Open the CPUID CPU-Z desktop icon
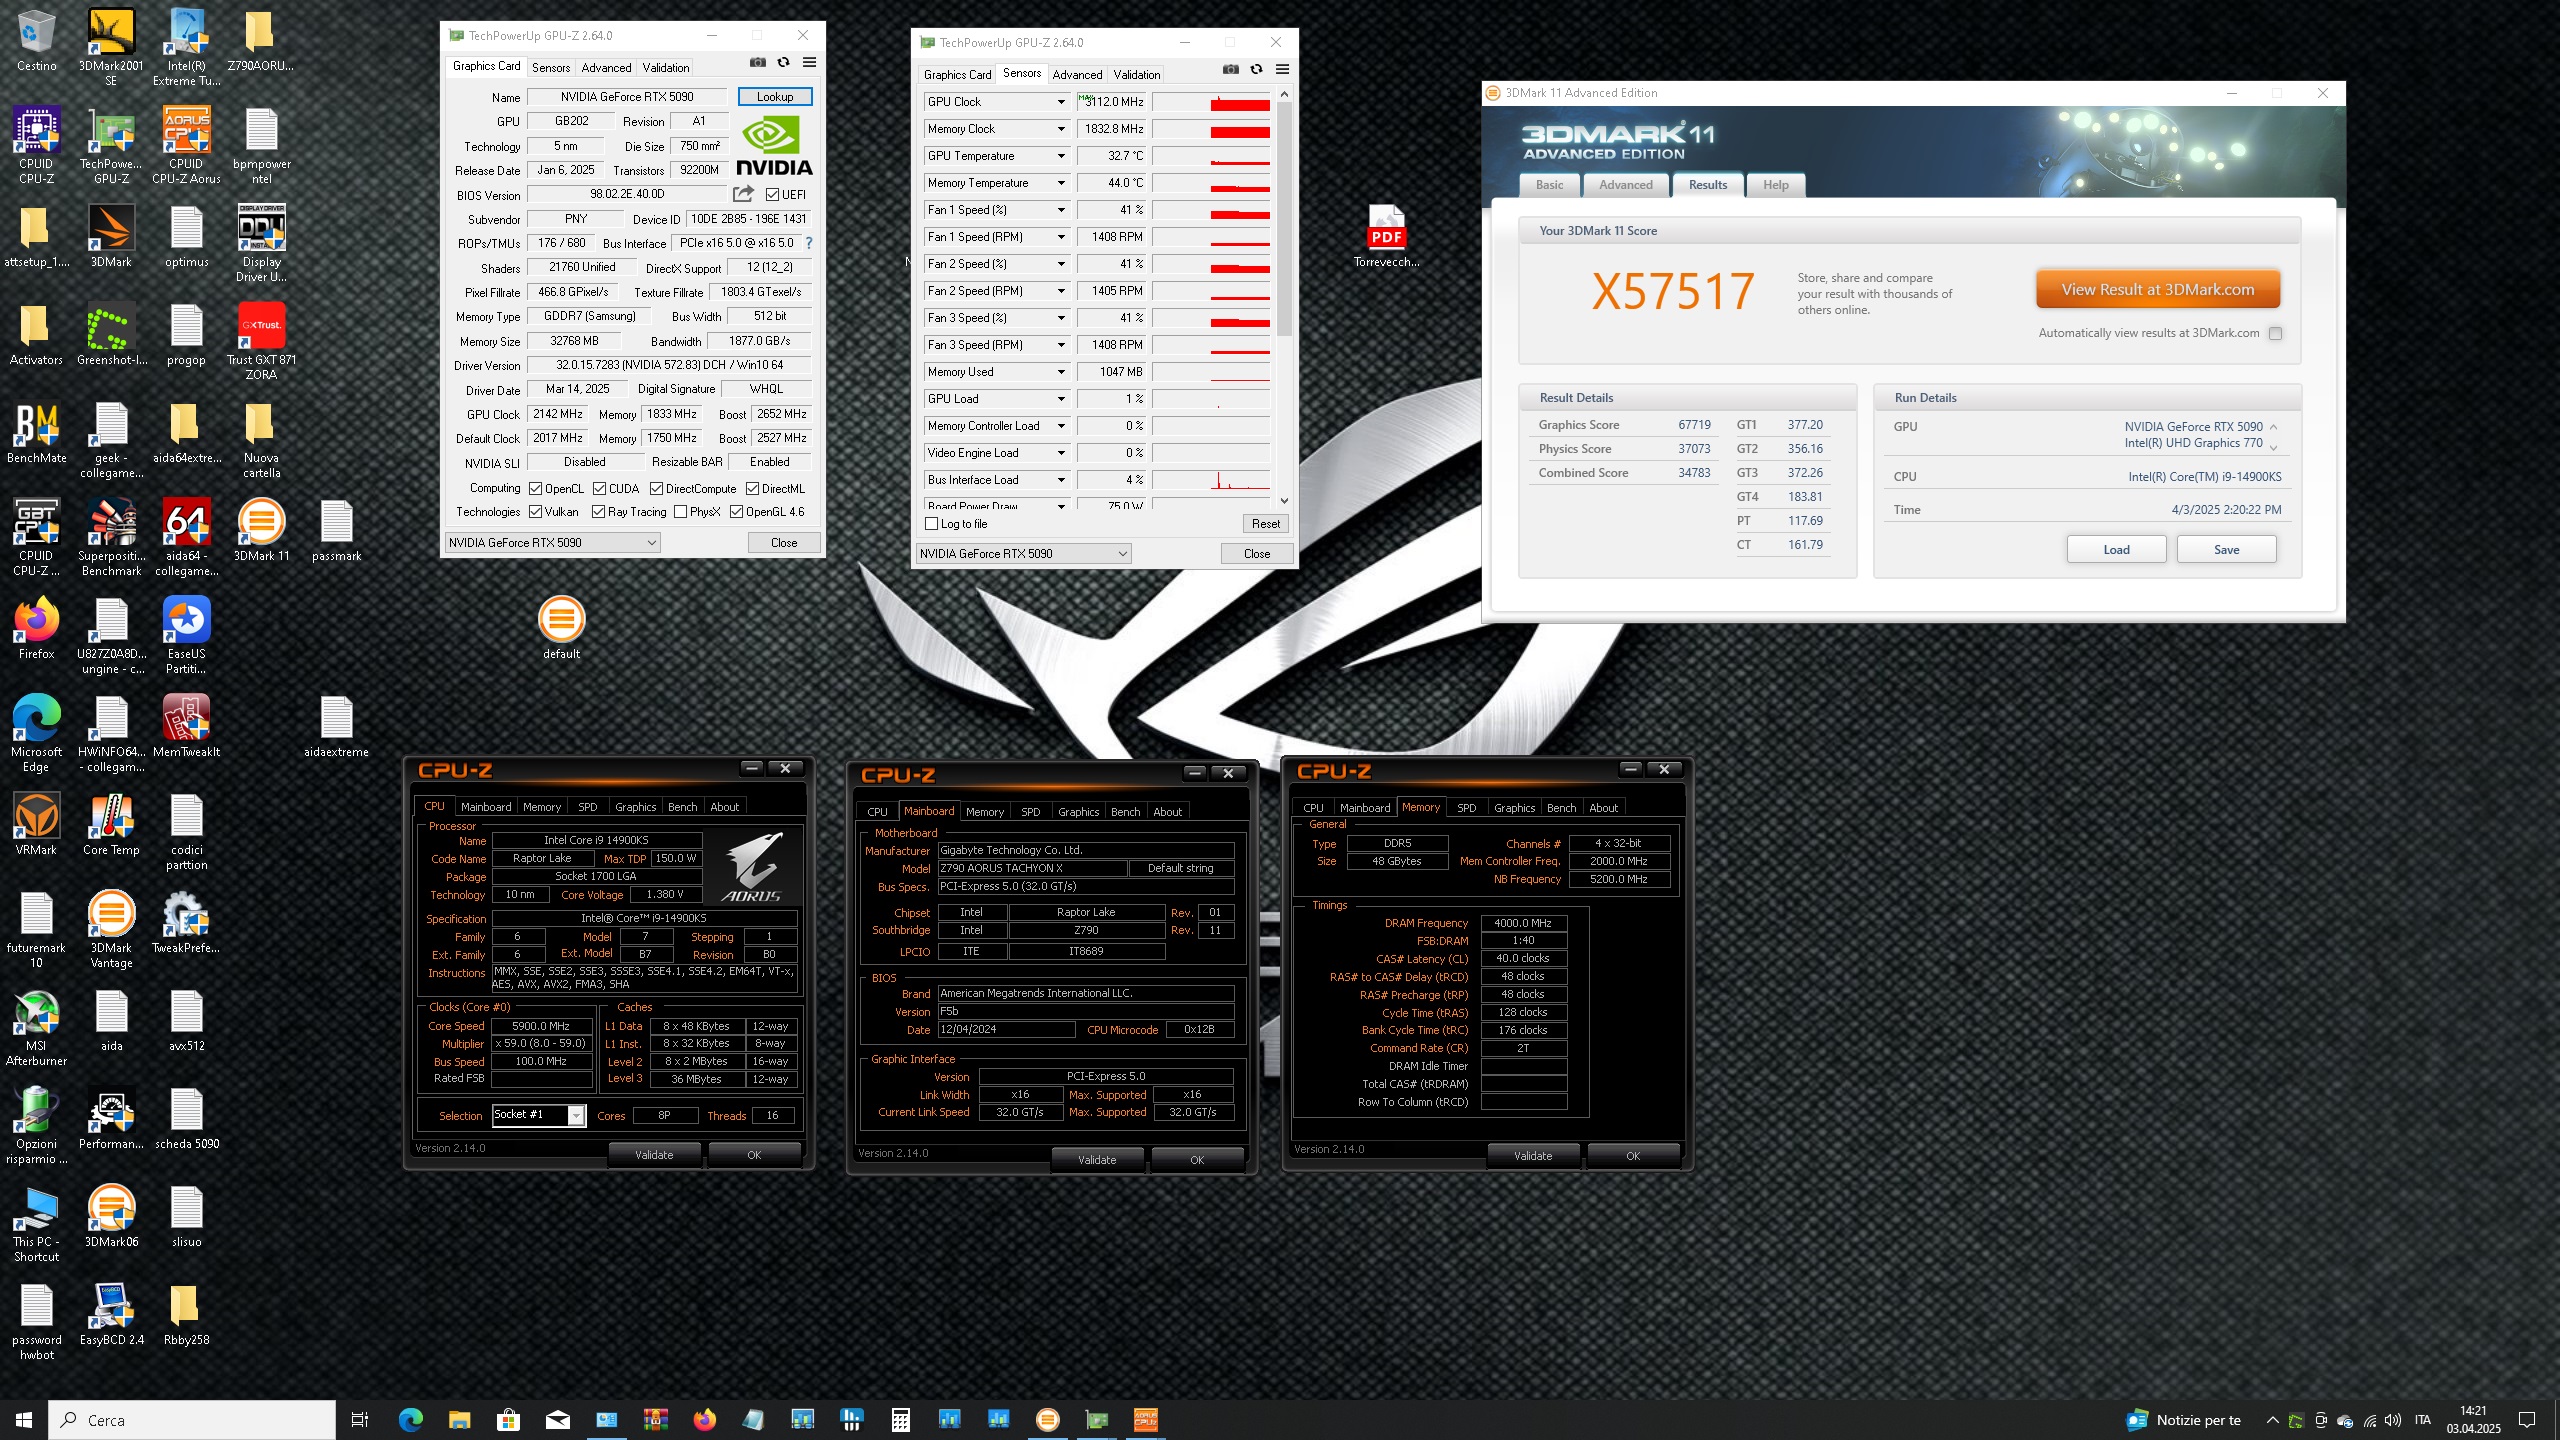 pos(36,145)
